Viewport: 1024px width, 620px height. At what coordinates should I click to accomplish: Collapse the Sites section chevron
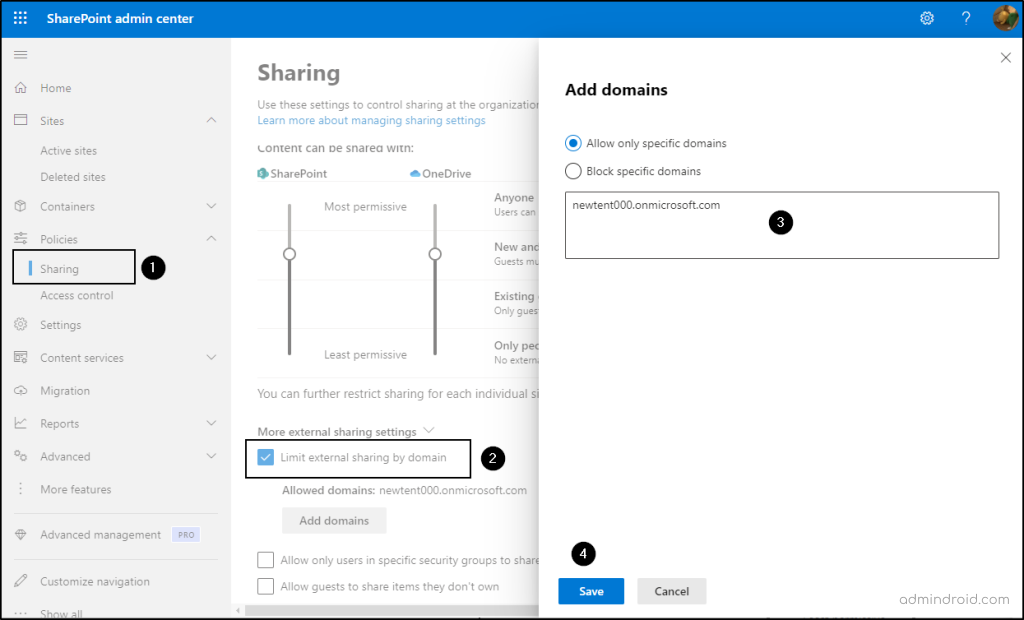211,121
